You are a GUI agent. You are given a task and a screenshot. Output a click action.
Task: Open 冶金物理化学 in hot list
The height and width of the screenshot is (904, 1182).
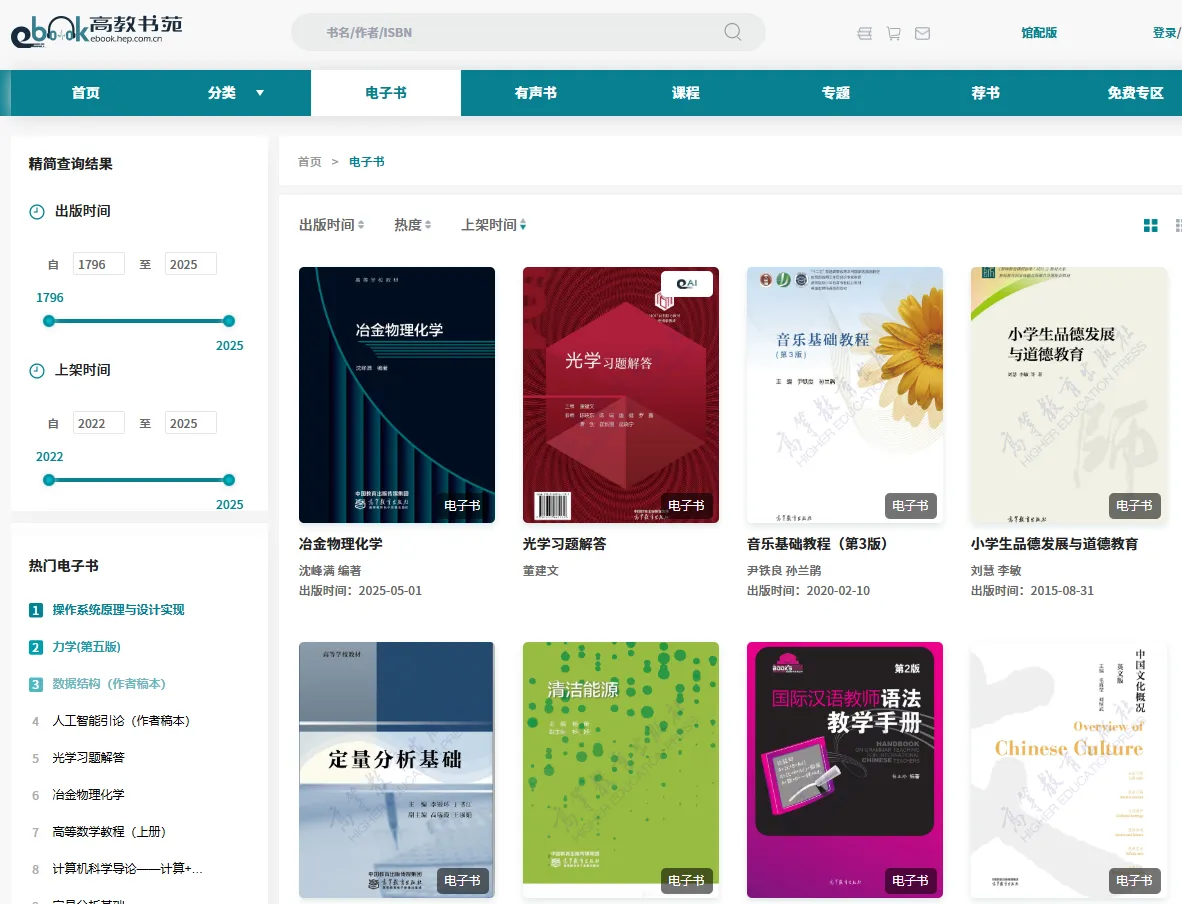pyautogui.click(x=88, y=795)
